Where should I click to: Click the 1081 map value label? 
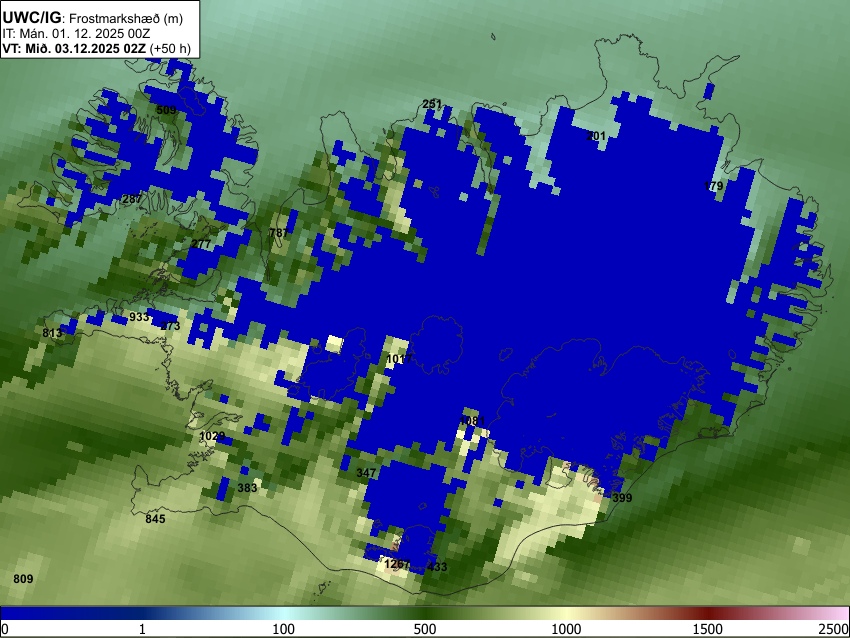[x=472, y=421]
